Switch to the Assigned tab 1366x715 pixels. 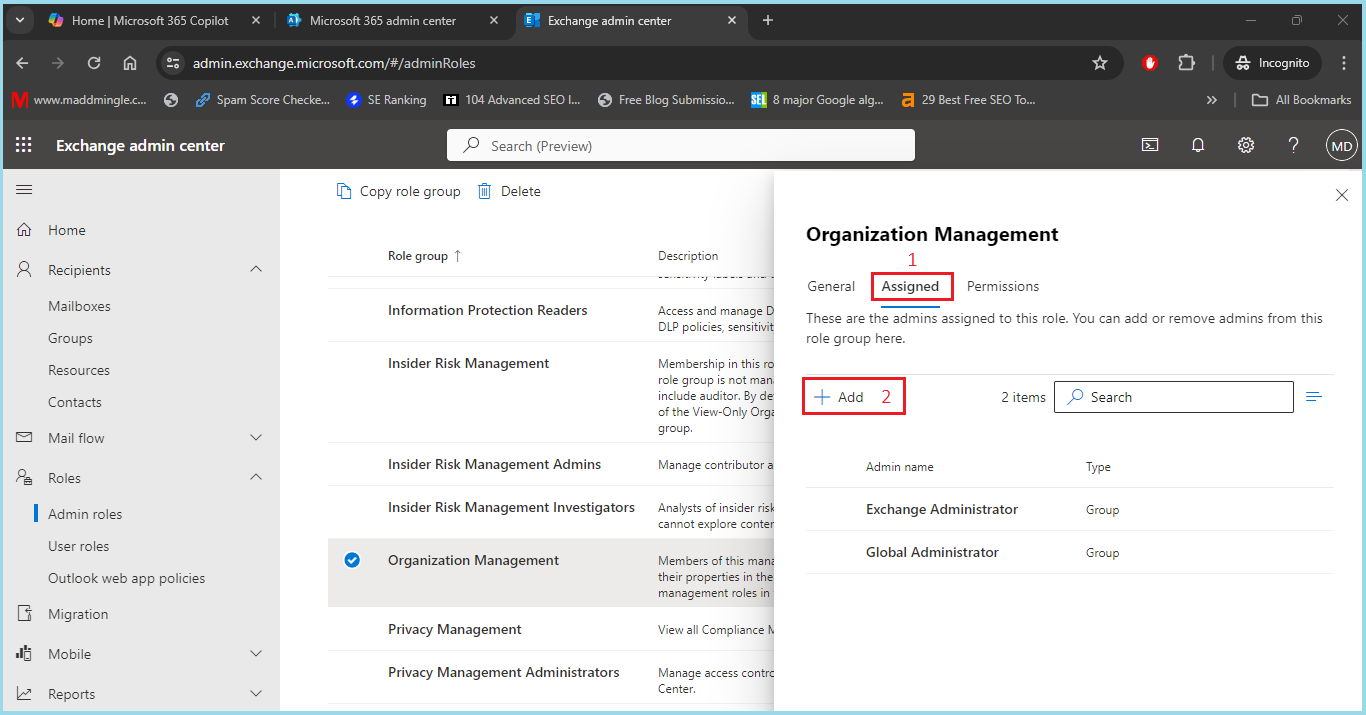click(x=910, y=286)
